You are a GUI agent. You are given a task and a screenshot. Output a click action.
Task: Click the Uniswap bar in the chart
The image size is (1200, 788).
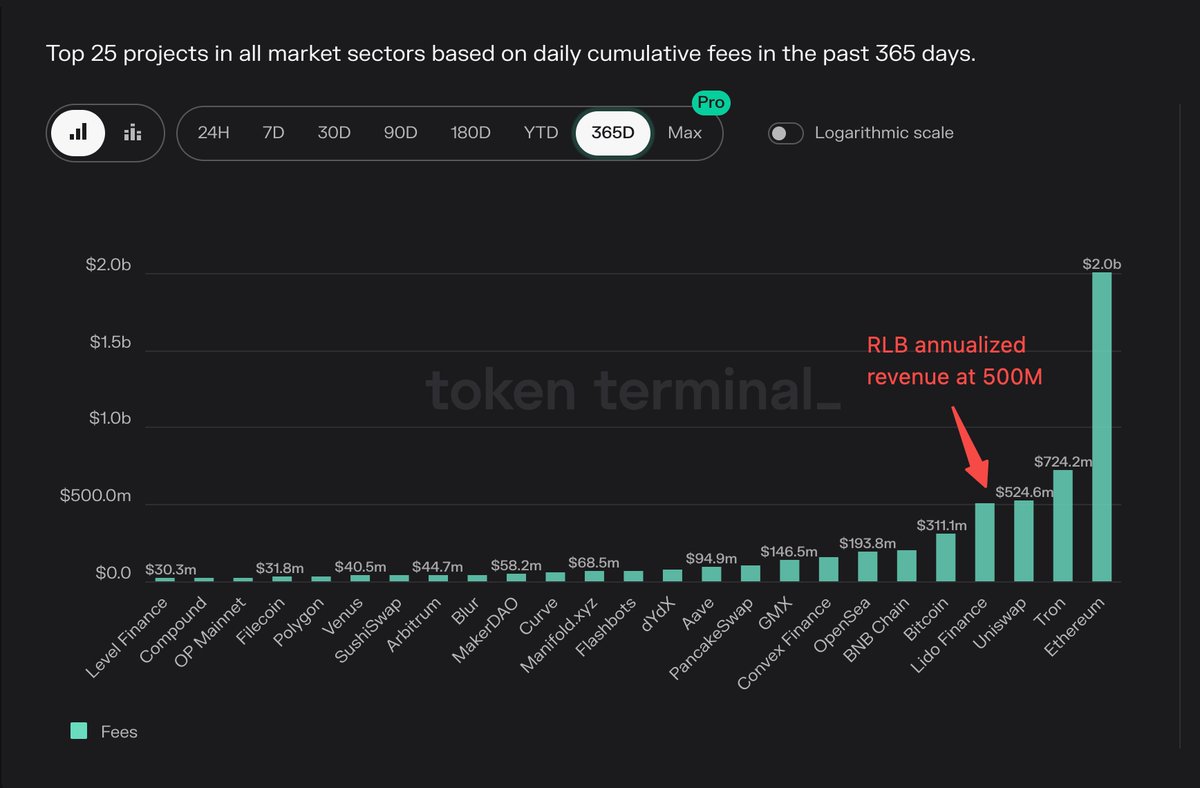point(1024,541)
